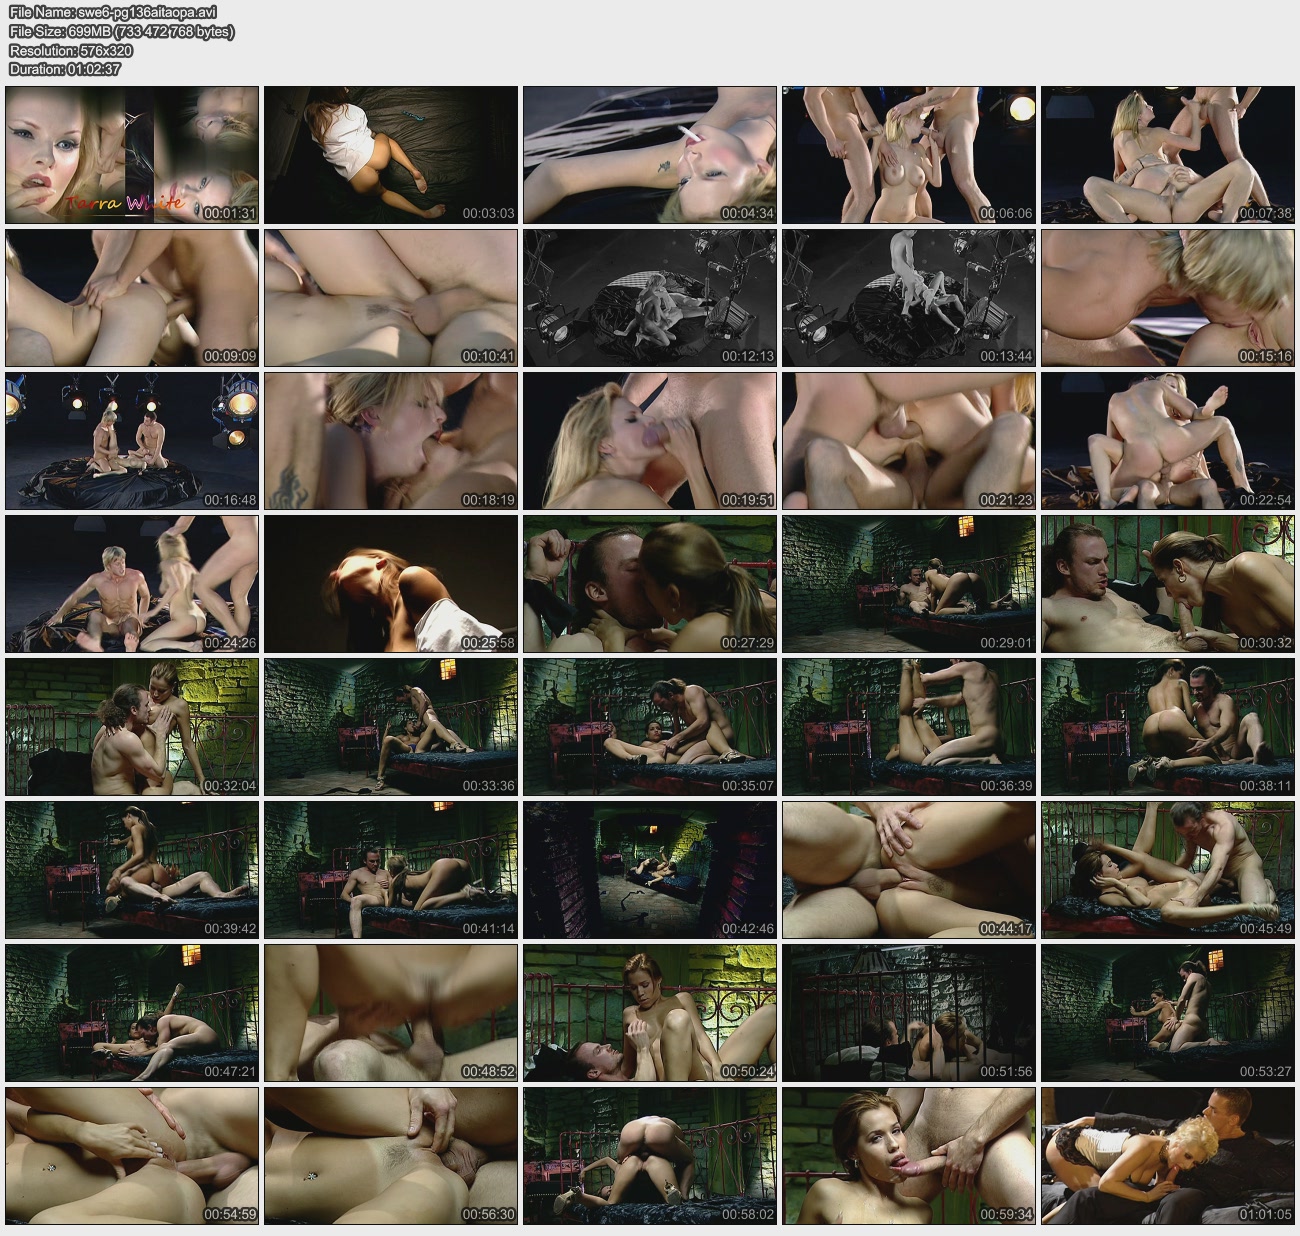The image size is (1300, 1236).
Task: Click the 00:22:54 timestamp label
Action: [x=1264, y=500]
